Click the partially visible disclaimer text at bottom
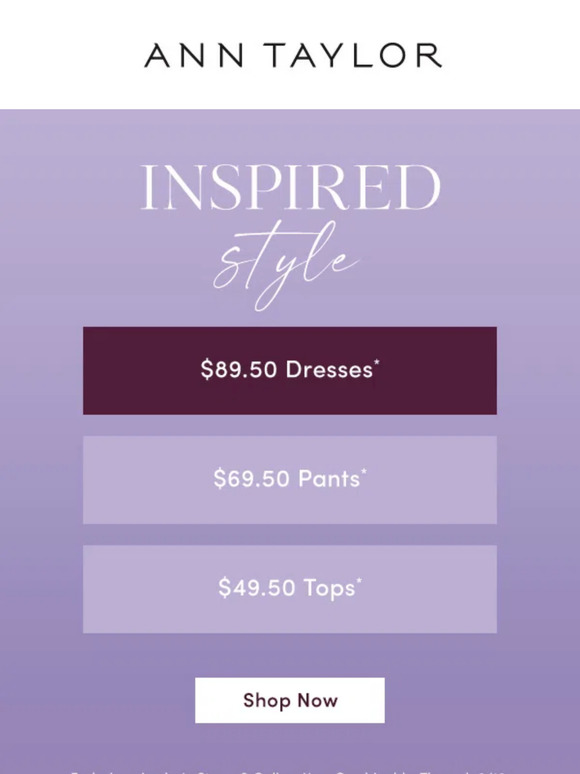580x774 pixels. 290,771
